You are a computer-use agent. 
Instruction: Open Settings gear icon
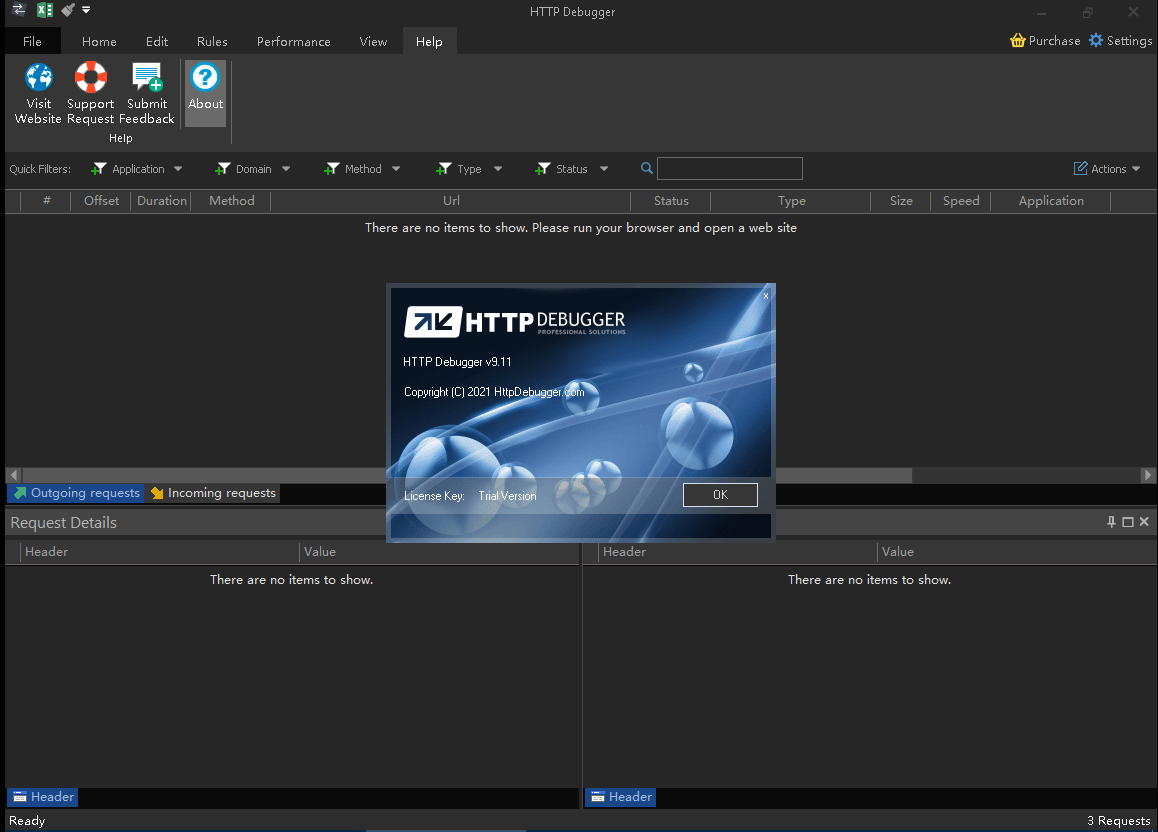pyautogui.click(x=1096, y=41)
